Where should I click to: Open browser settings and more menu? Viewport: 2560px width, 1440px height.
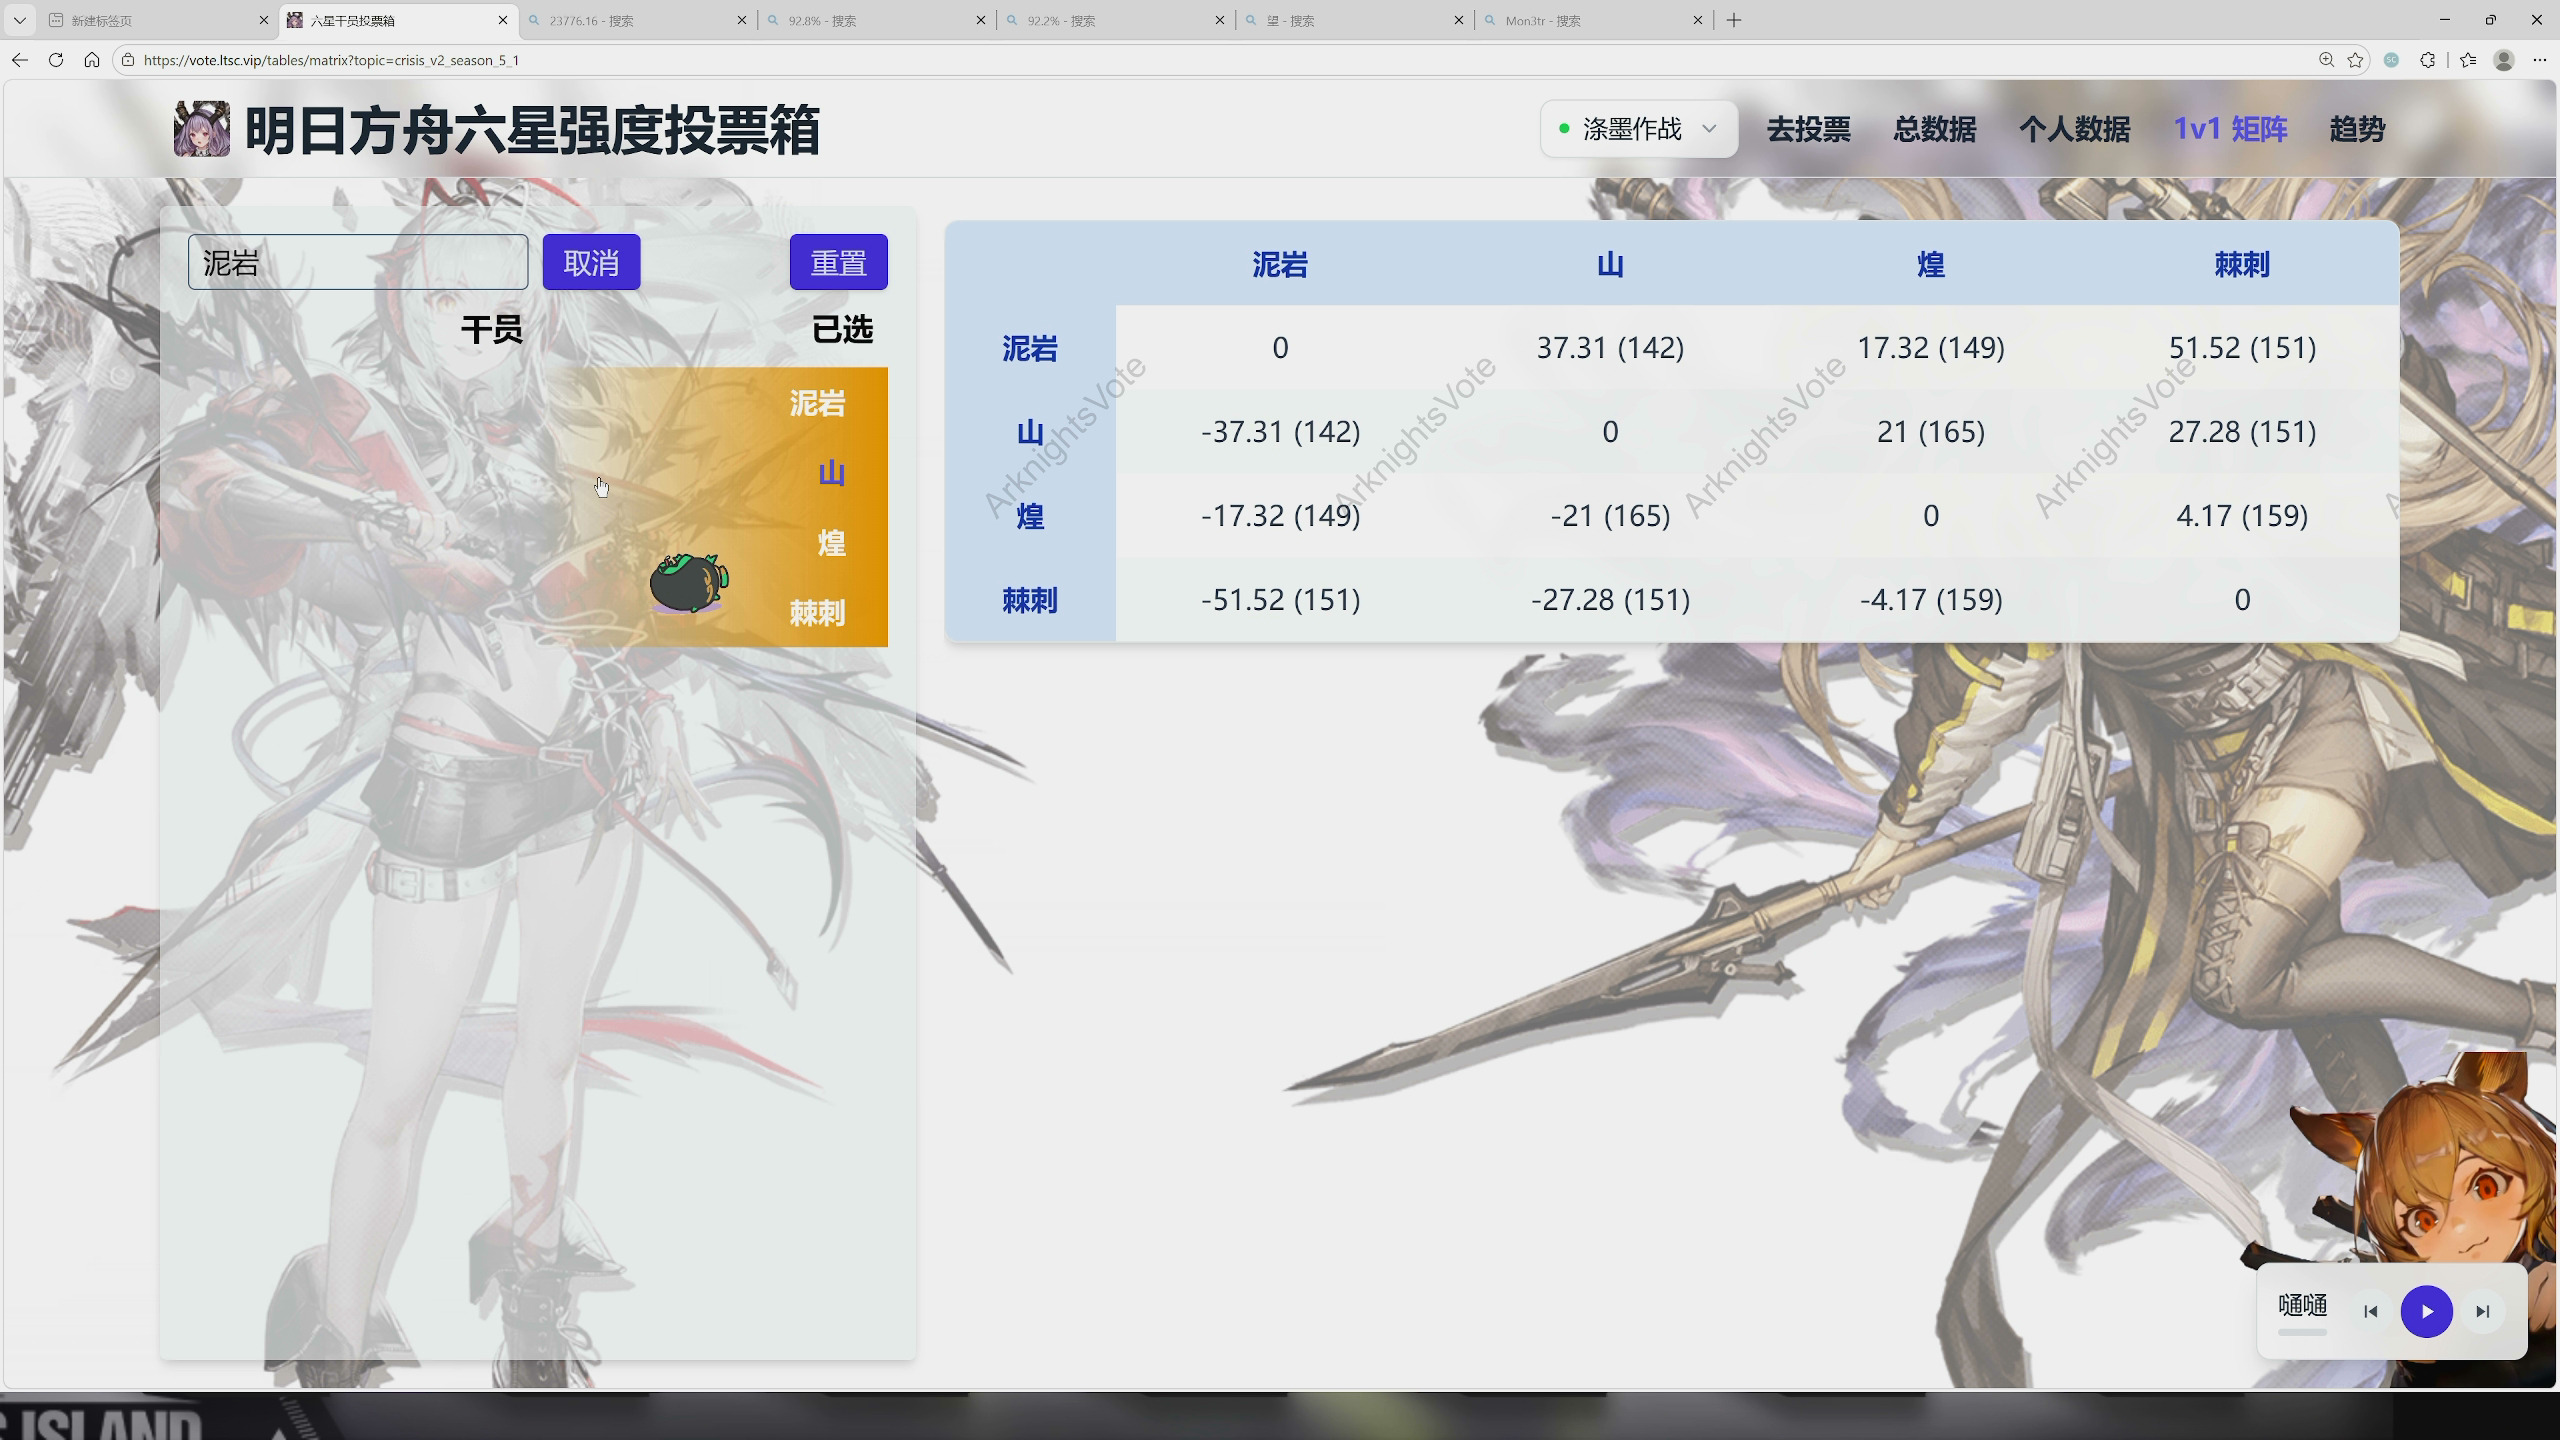[x=2539, y=60]
